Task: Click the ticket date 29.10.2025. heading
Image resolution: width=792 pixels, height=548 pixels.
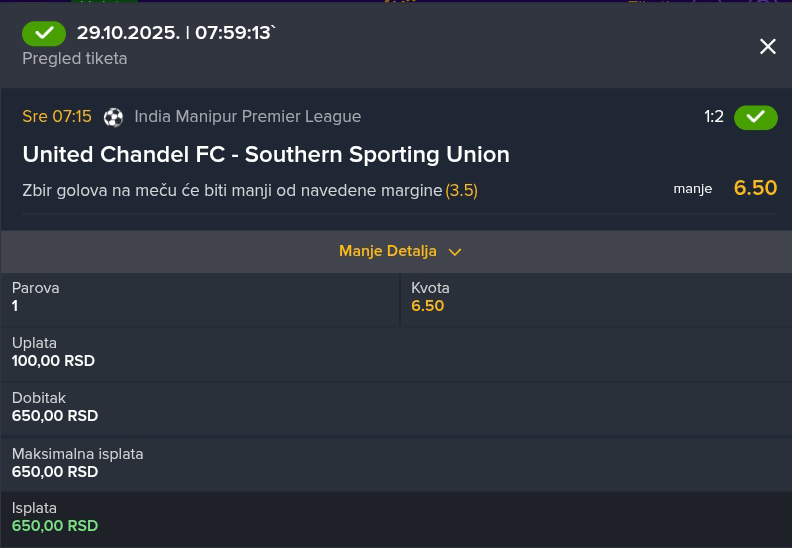Action: (128, 33)
